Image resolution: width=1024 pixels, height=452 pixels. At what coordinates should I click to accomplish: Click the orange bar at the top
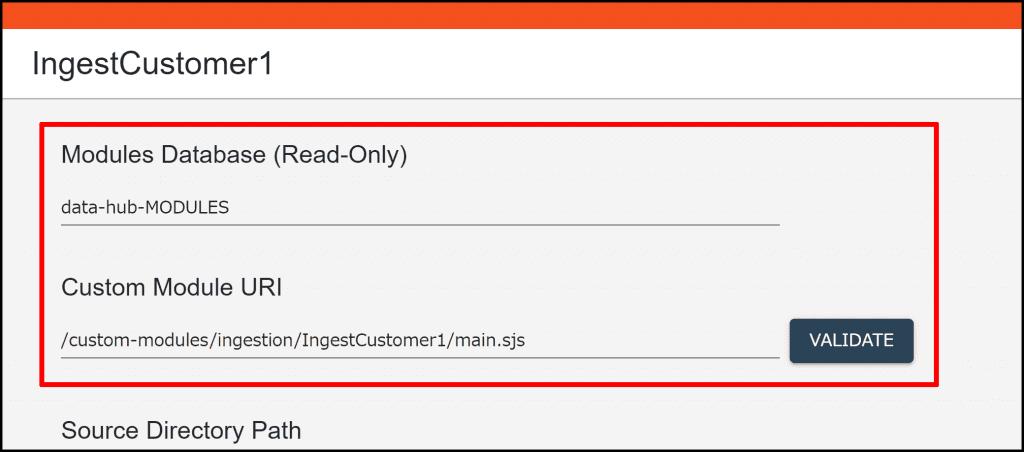pyautogui.click(x=512, y=14)
